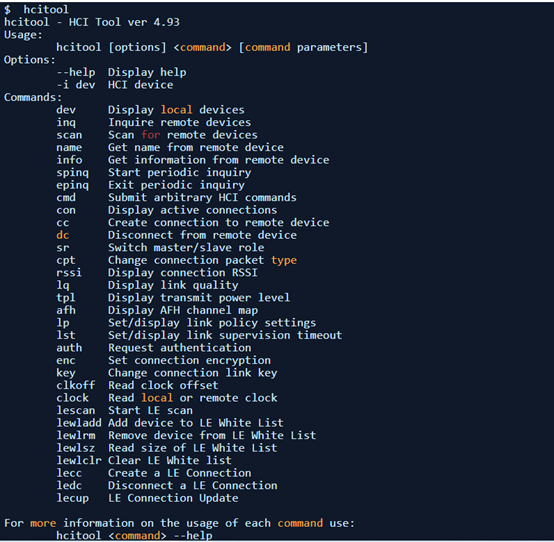This screenshot has width=554, height=542.
Task: Click the 'scan' Scan for remote devices row
Action: click(157, 135)
